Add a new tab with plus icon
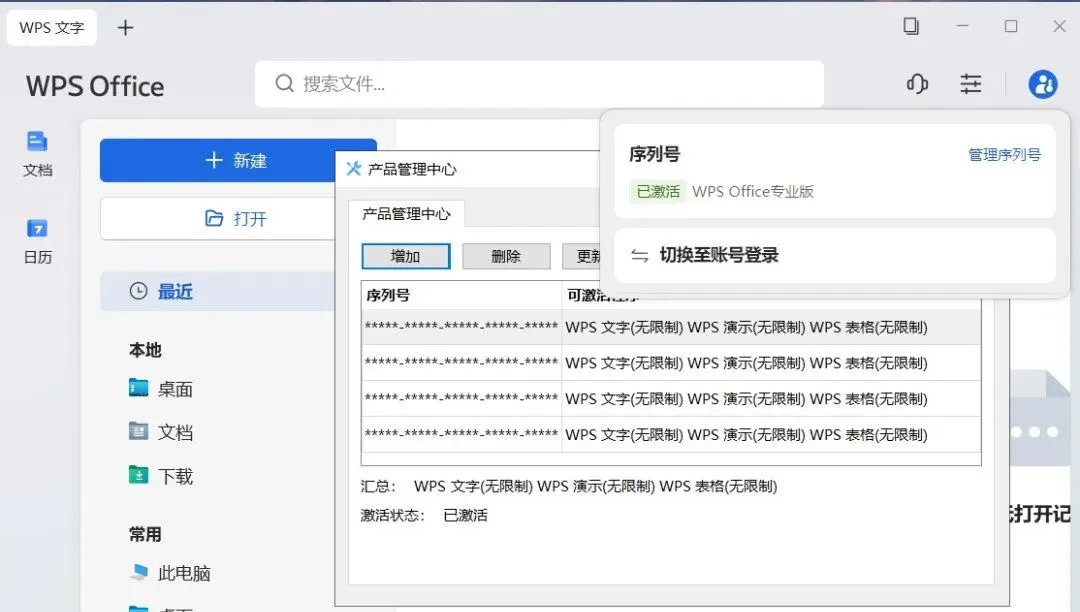 coord(125,28)
